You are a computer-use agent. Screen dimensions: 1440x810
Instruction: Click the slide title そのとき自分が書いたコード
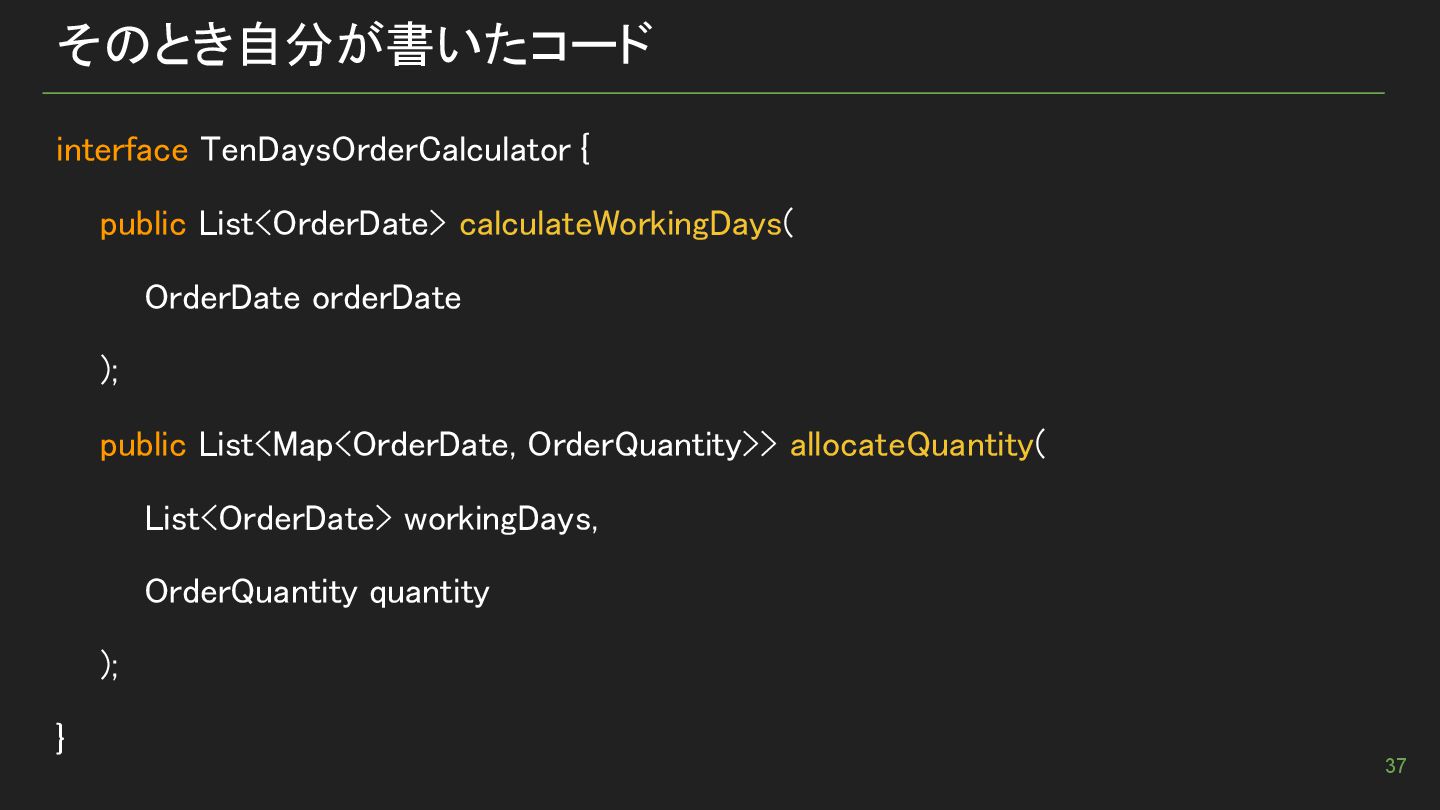click(353, 45)
